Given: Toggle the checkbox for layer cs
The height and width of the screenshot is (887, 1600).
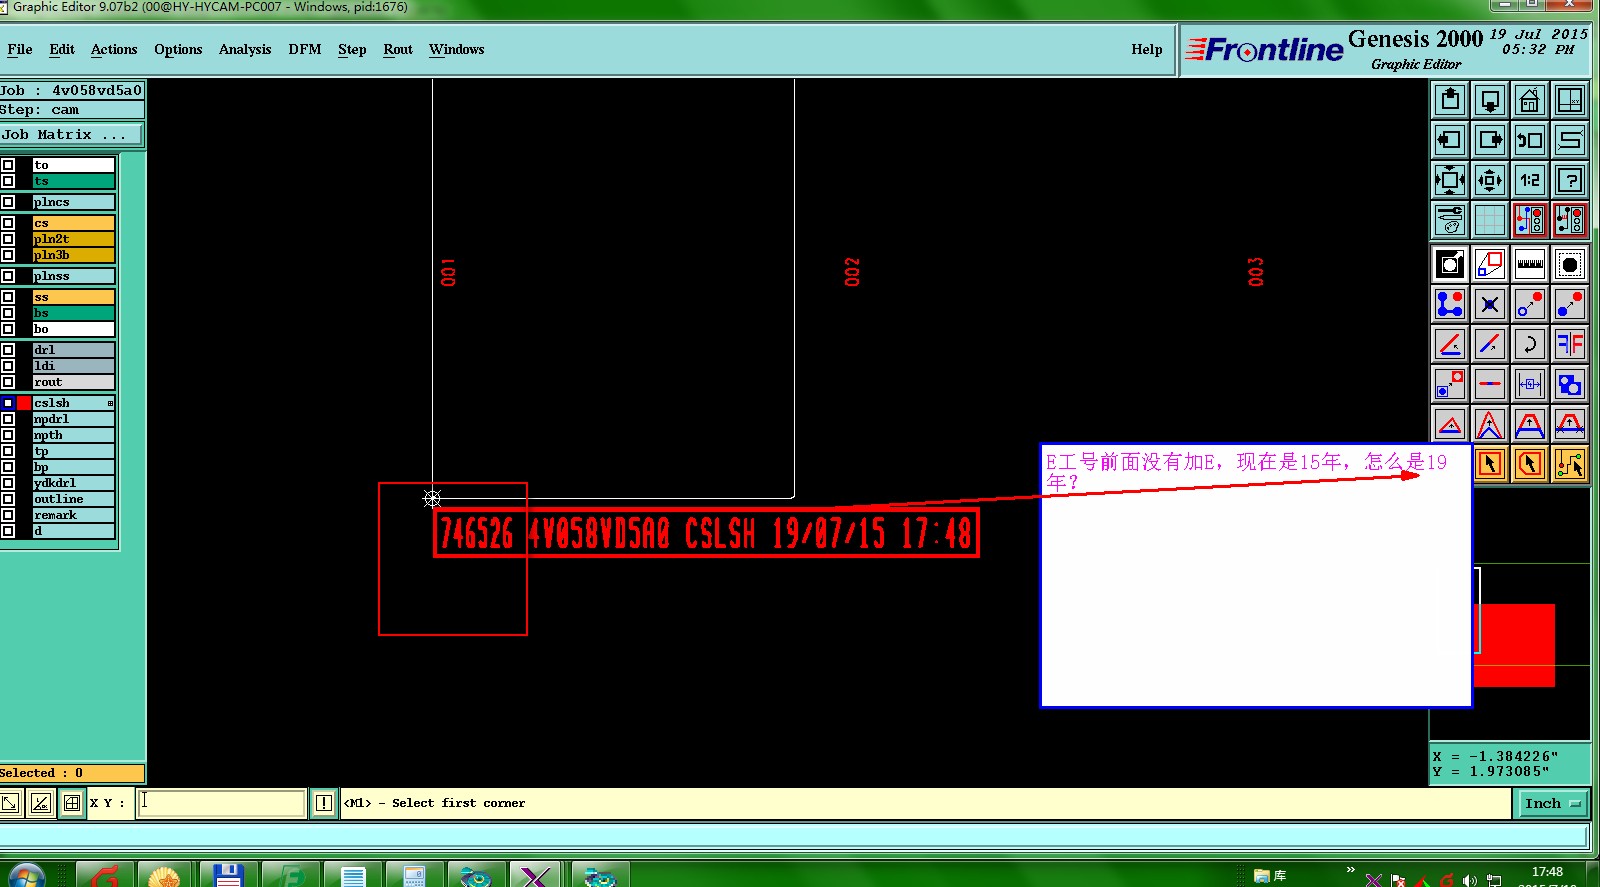Looking at the screenshot, I should 8,223.
